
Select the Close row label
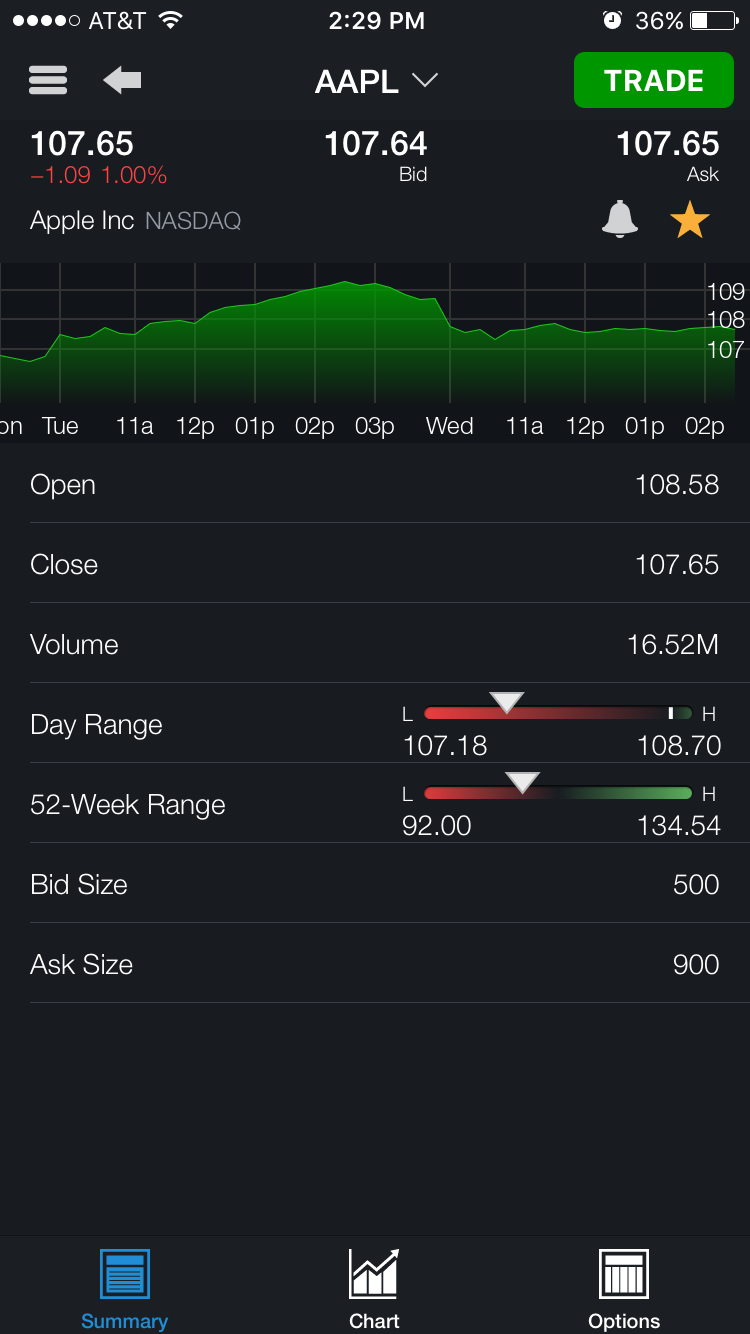pos(64,565)
